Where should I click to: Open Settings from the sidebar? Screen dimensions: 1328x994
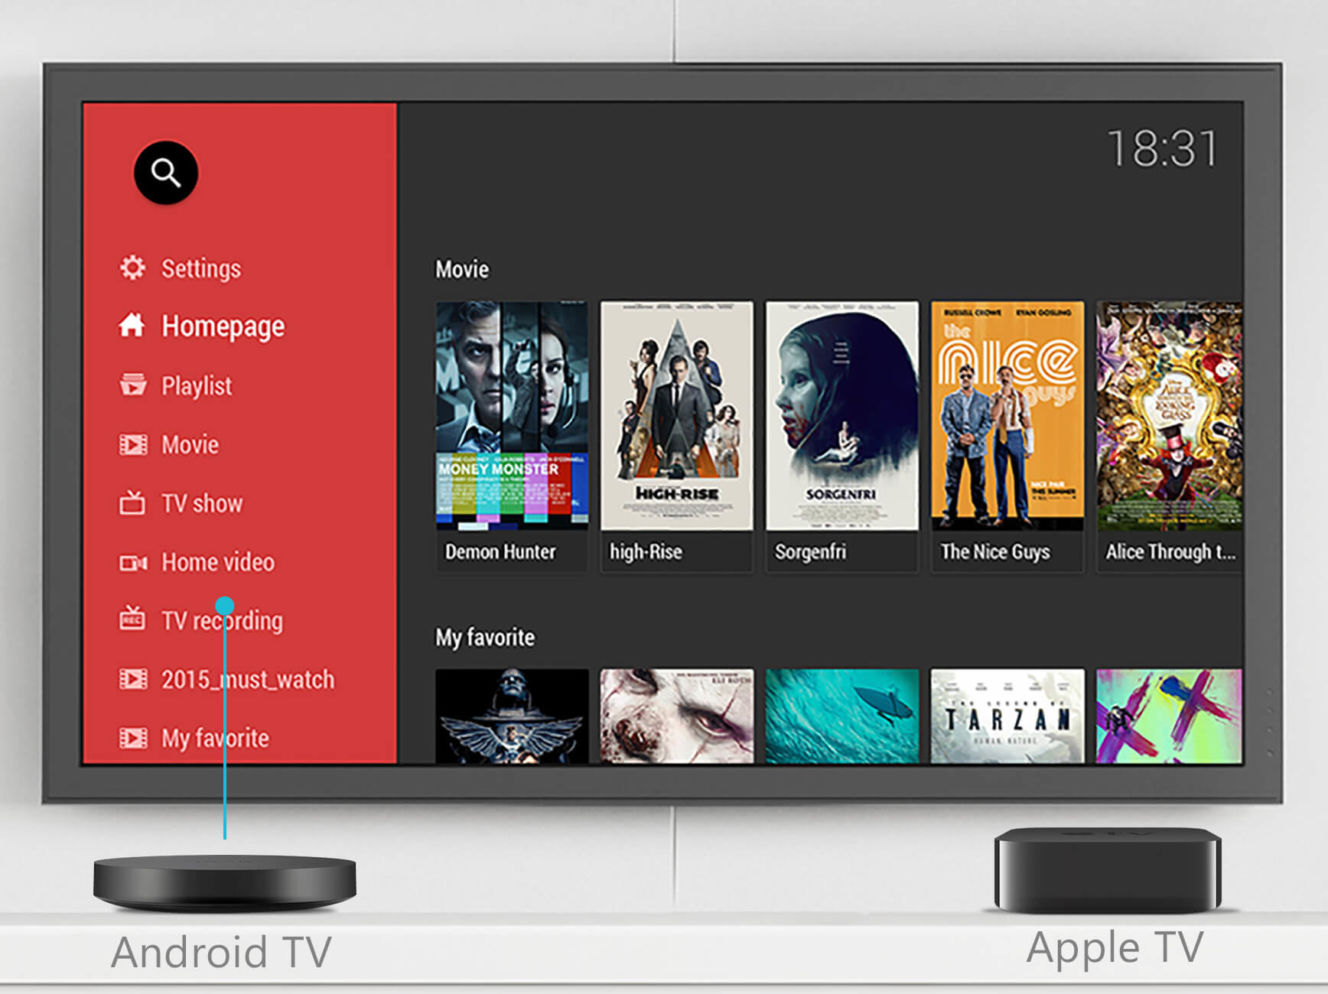[201, 268]
